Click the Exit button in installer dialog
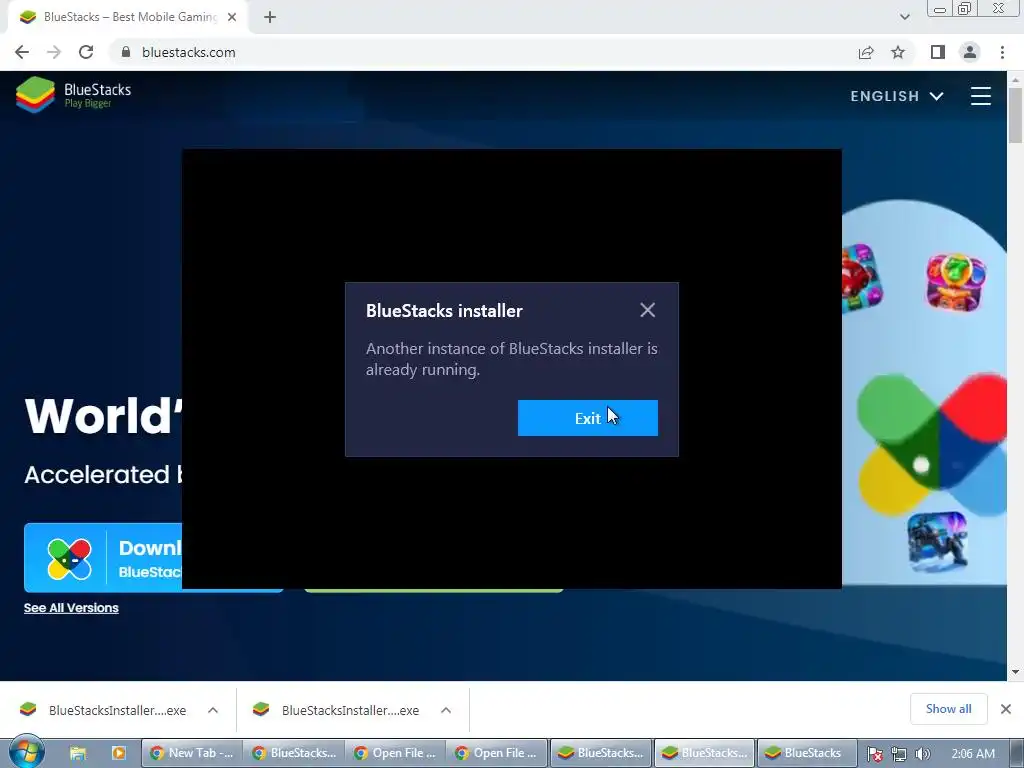Screen dimensions: 1024x768 click(587, 418)
